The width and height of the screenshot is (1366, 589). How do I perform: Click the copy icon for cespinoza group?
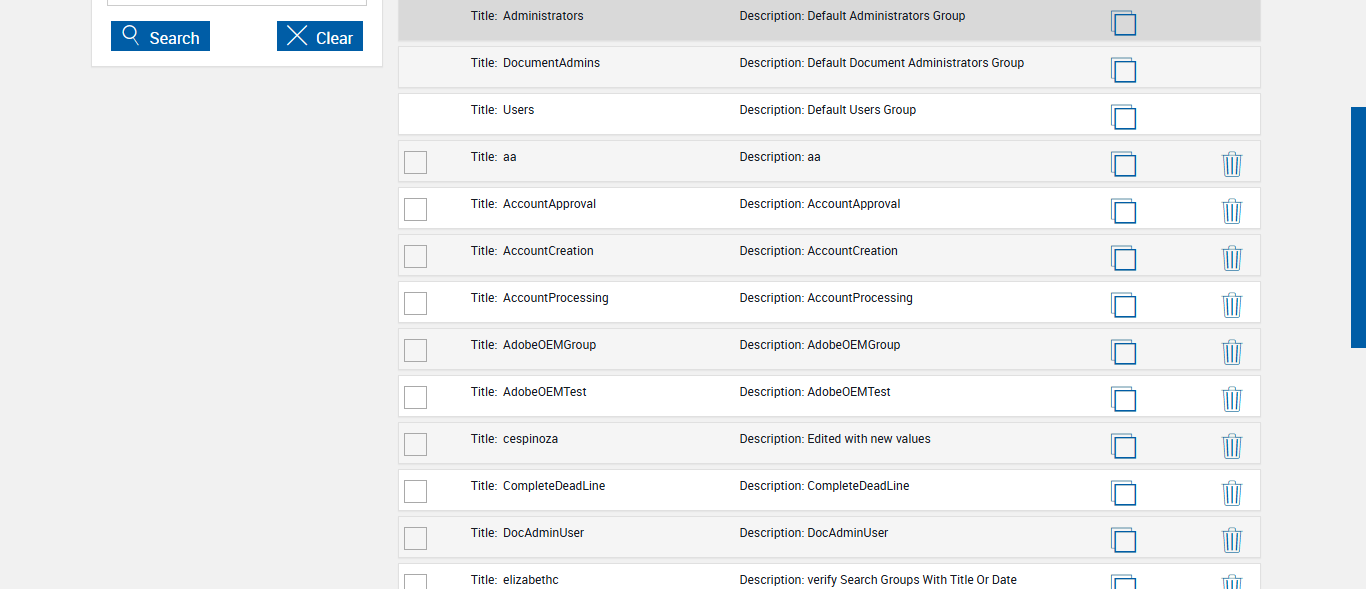1124,446
